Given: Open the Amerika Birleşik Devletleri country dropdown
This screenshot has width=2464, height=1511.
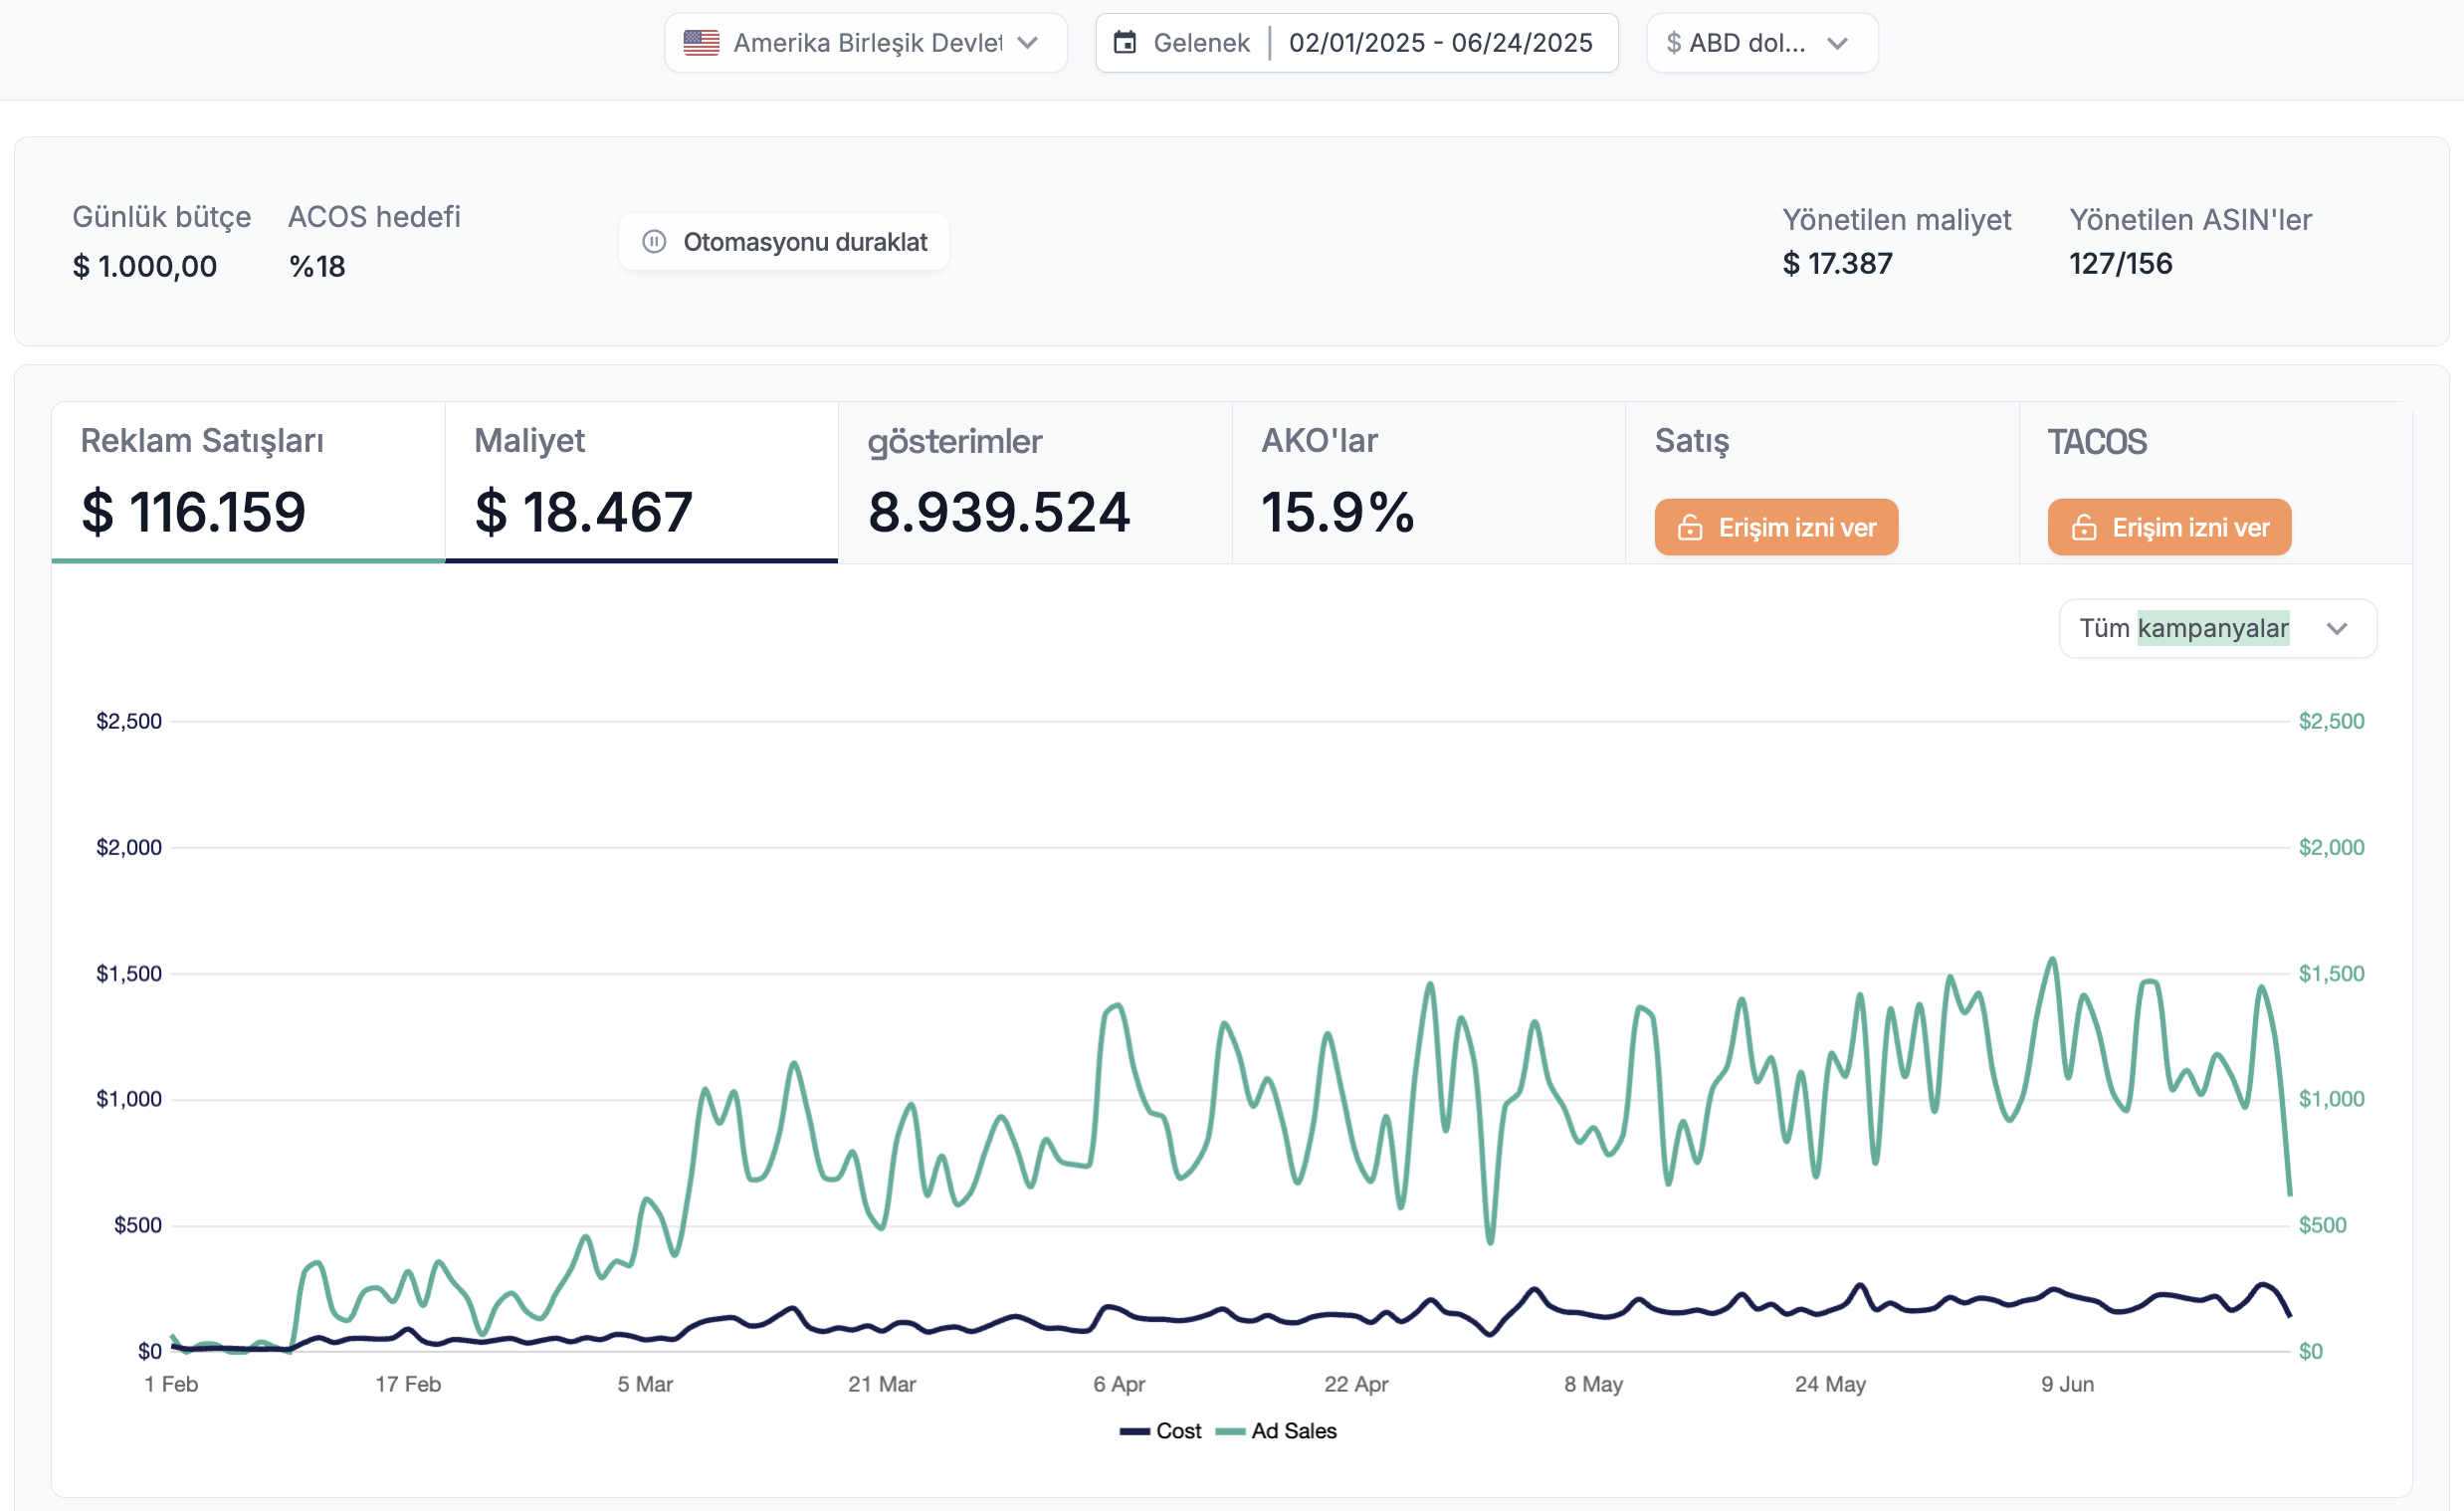Looking at the screenshot, I should pos(866,43).
